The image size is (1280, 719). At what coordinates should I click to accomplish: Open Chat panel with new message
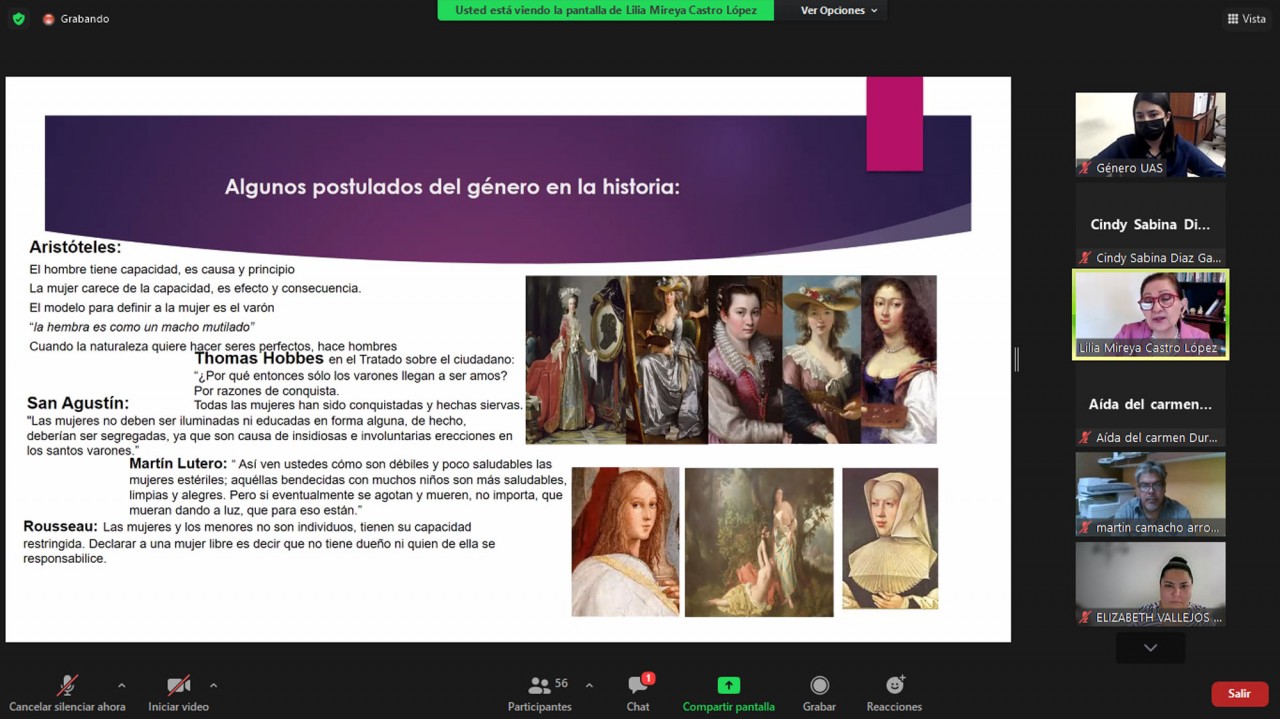coord(638,692)
